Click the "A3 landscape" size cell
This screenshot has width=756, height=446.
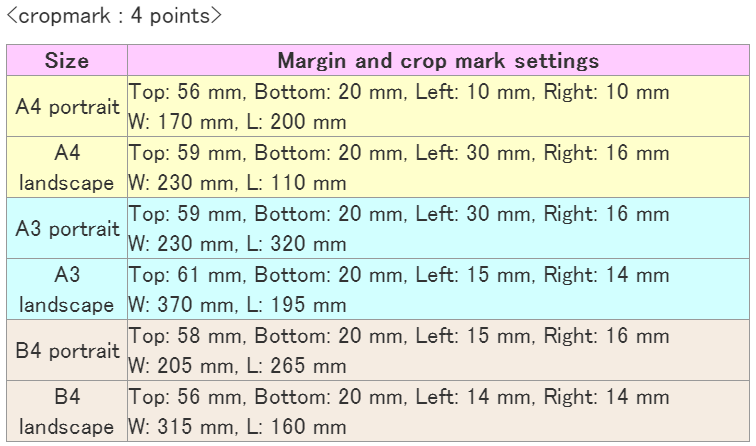[x=67, y=289]
